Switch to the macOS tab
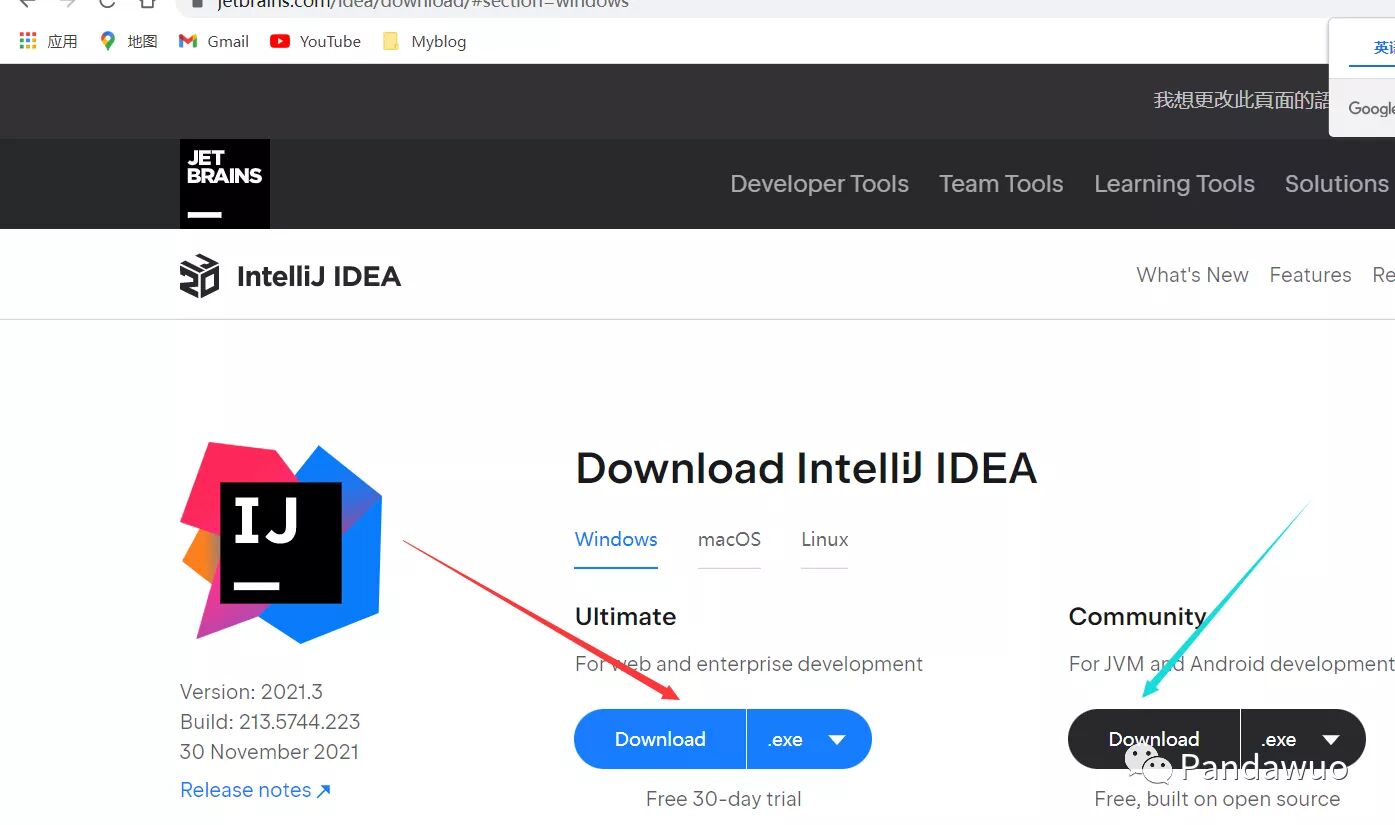Screen dimensions: 1395x825 [x=729, y=540]
